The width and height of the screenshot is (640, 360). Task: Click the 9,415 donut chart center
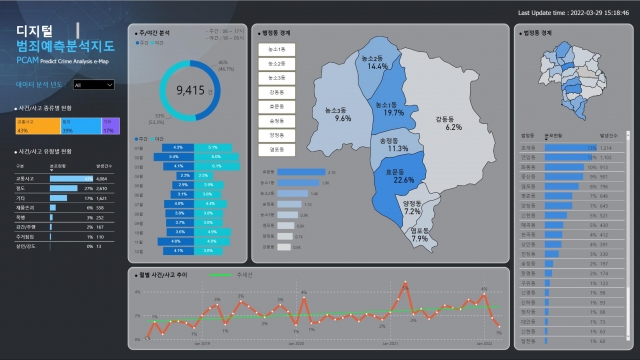pos(190,90)
